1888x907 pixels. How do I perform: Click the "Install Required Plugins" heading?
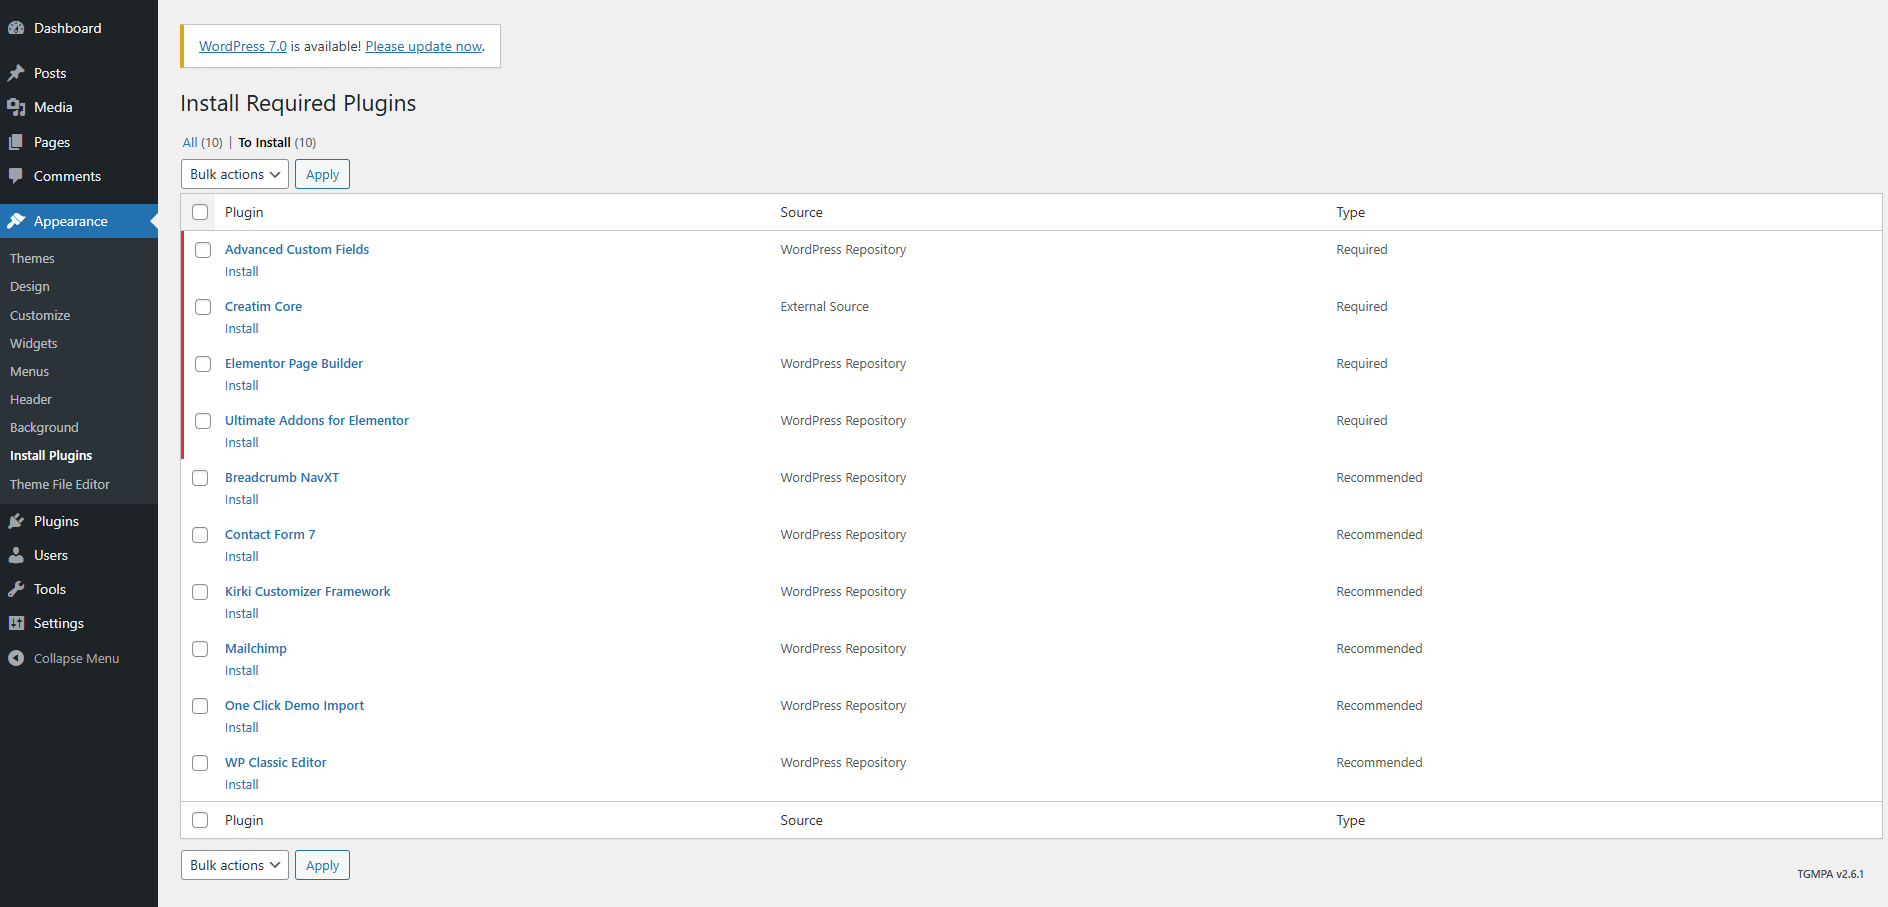(x=298, y=103)
